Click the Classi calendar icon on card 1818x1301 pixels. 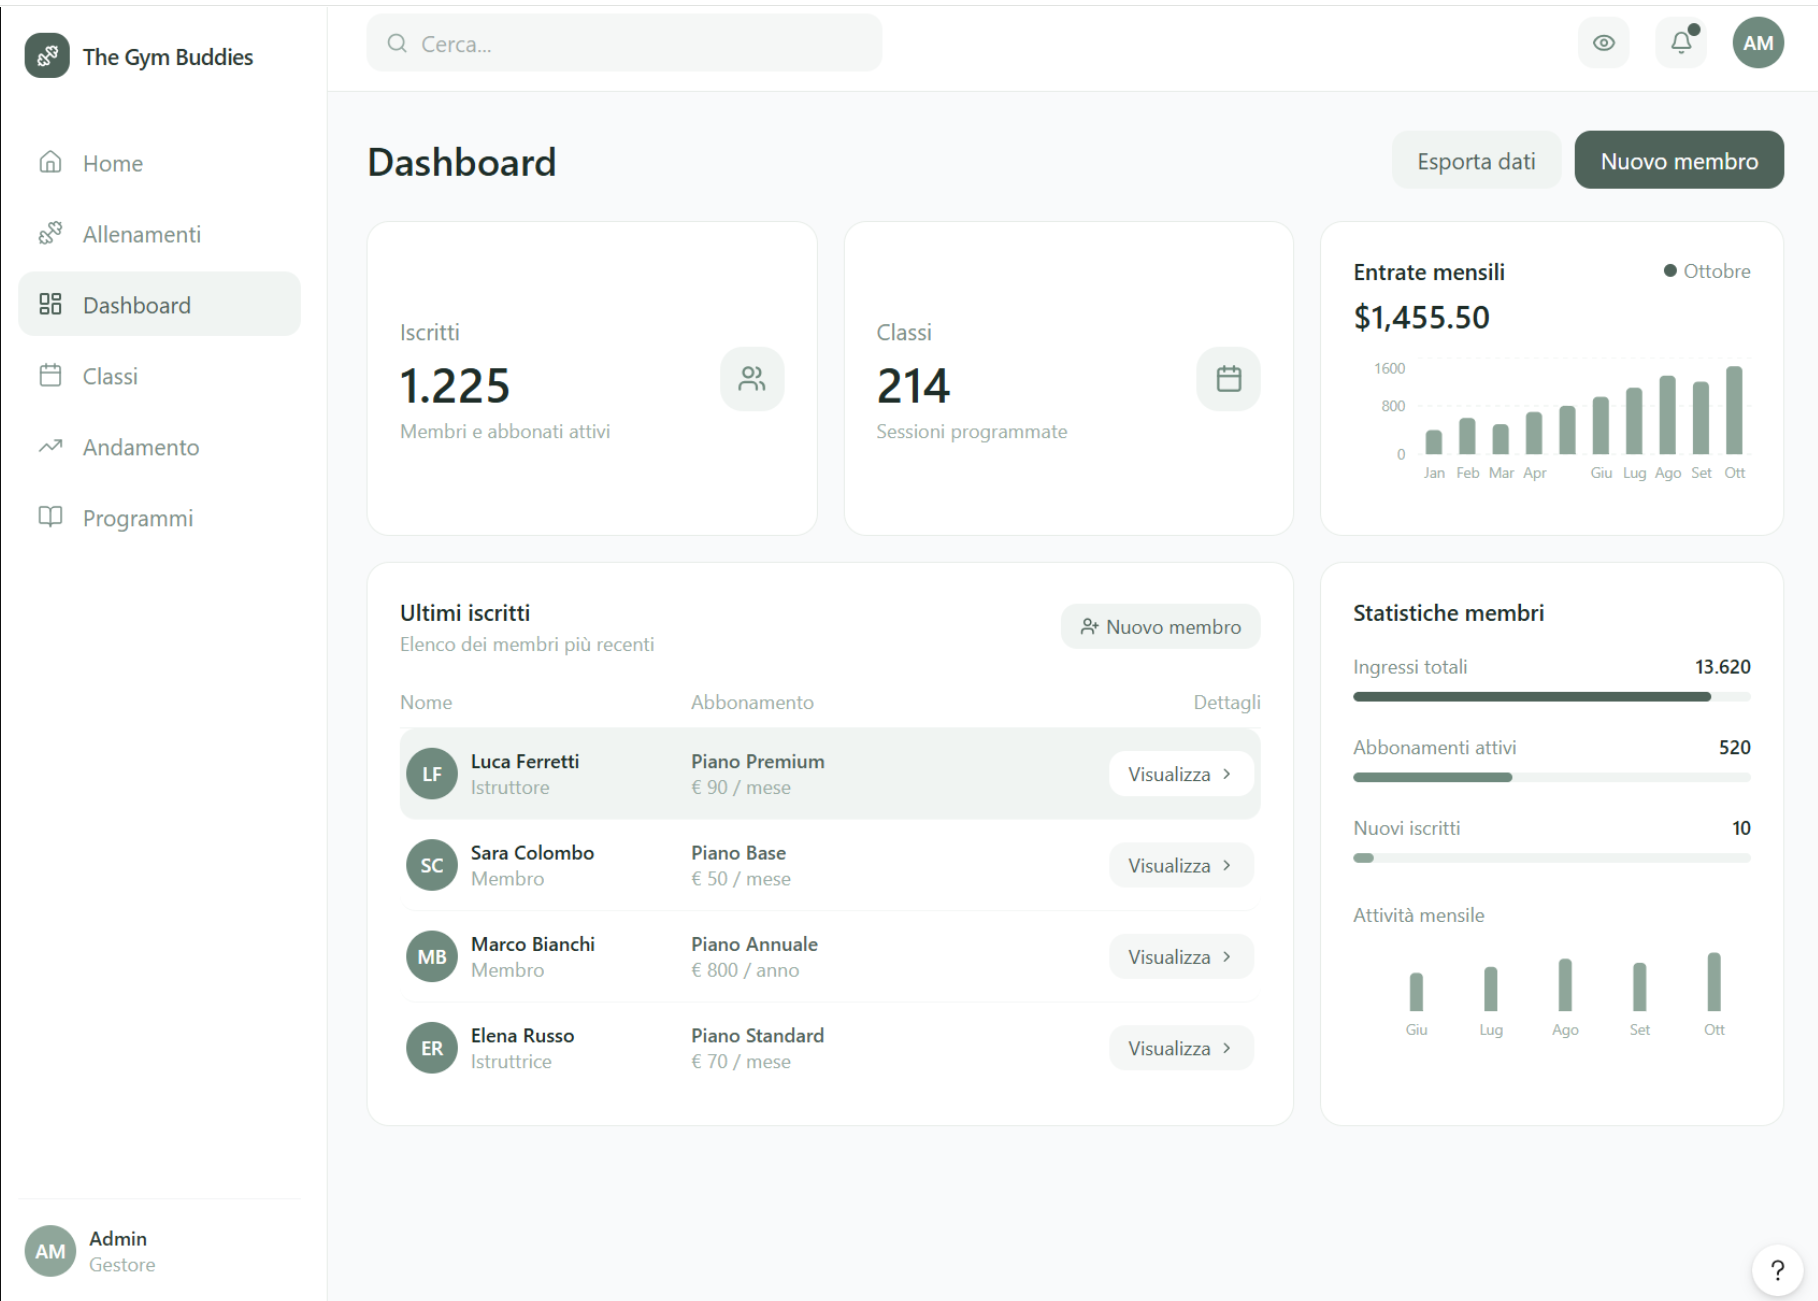1228,379
